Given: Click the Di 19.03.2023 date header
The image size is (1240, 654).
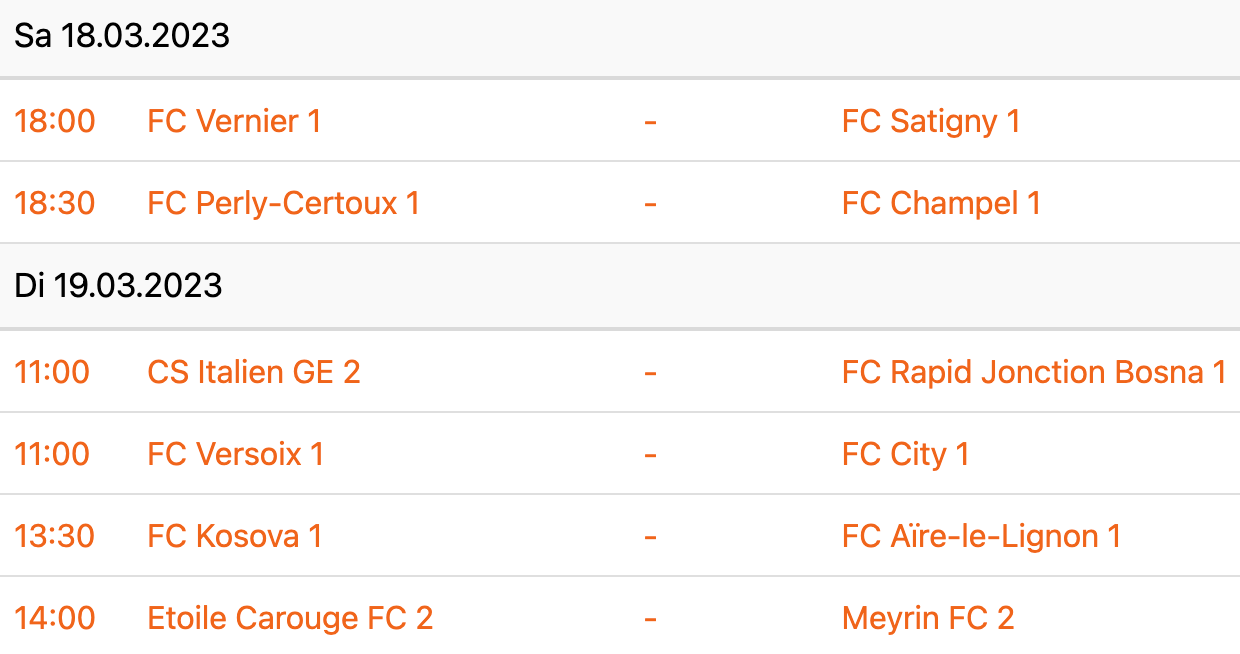Looking at the screenshot, I should click(620, 286).
